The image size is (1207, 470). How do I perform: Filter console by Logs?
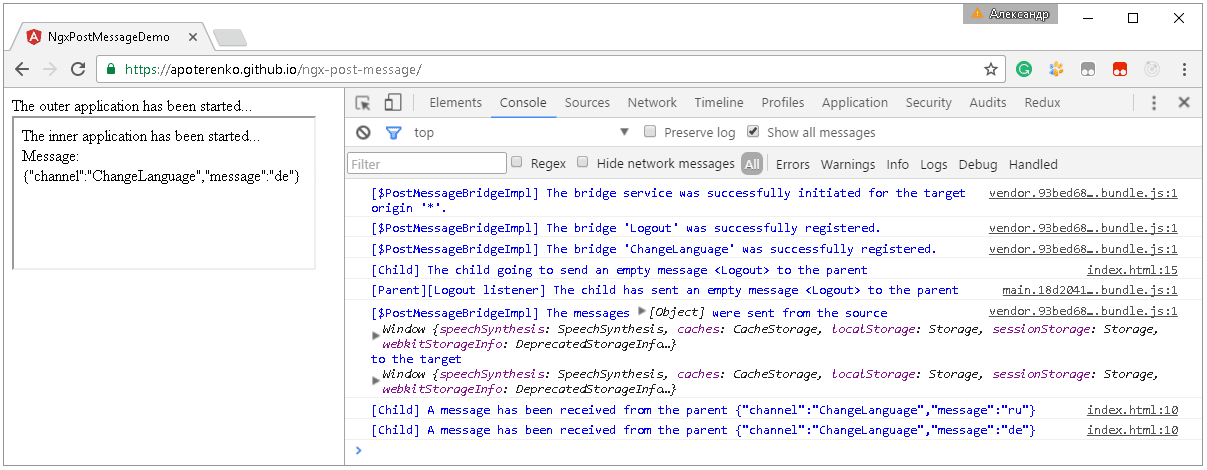click(934, 164)
